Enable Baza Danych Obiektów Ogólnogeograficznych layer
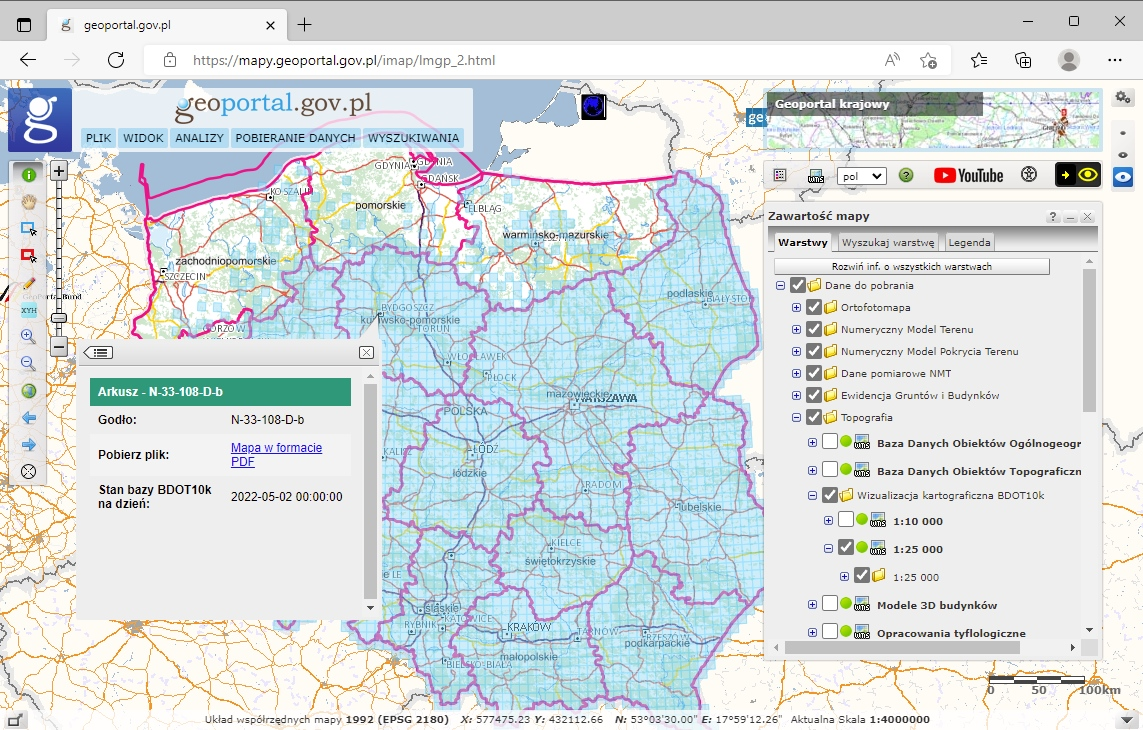The image size is (1143, 730). (830, 443)
